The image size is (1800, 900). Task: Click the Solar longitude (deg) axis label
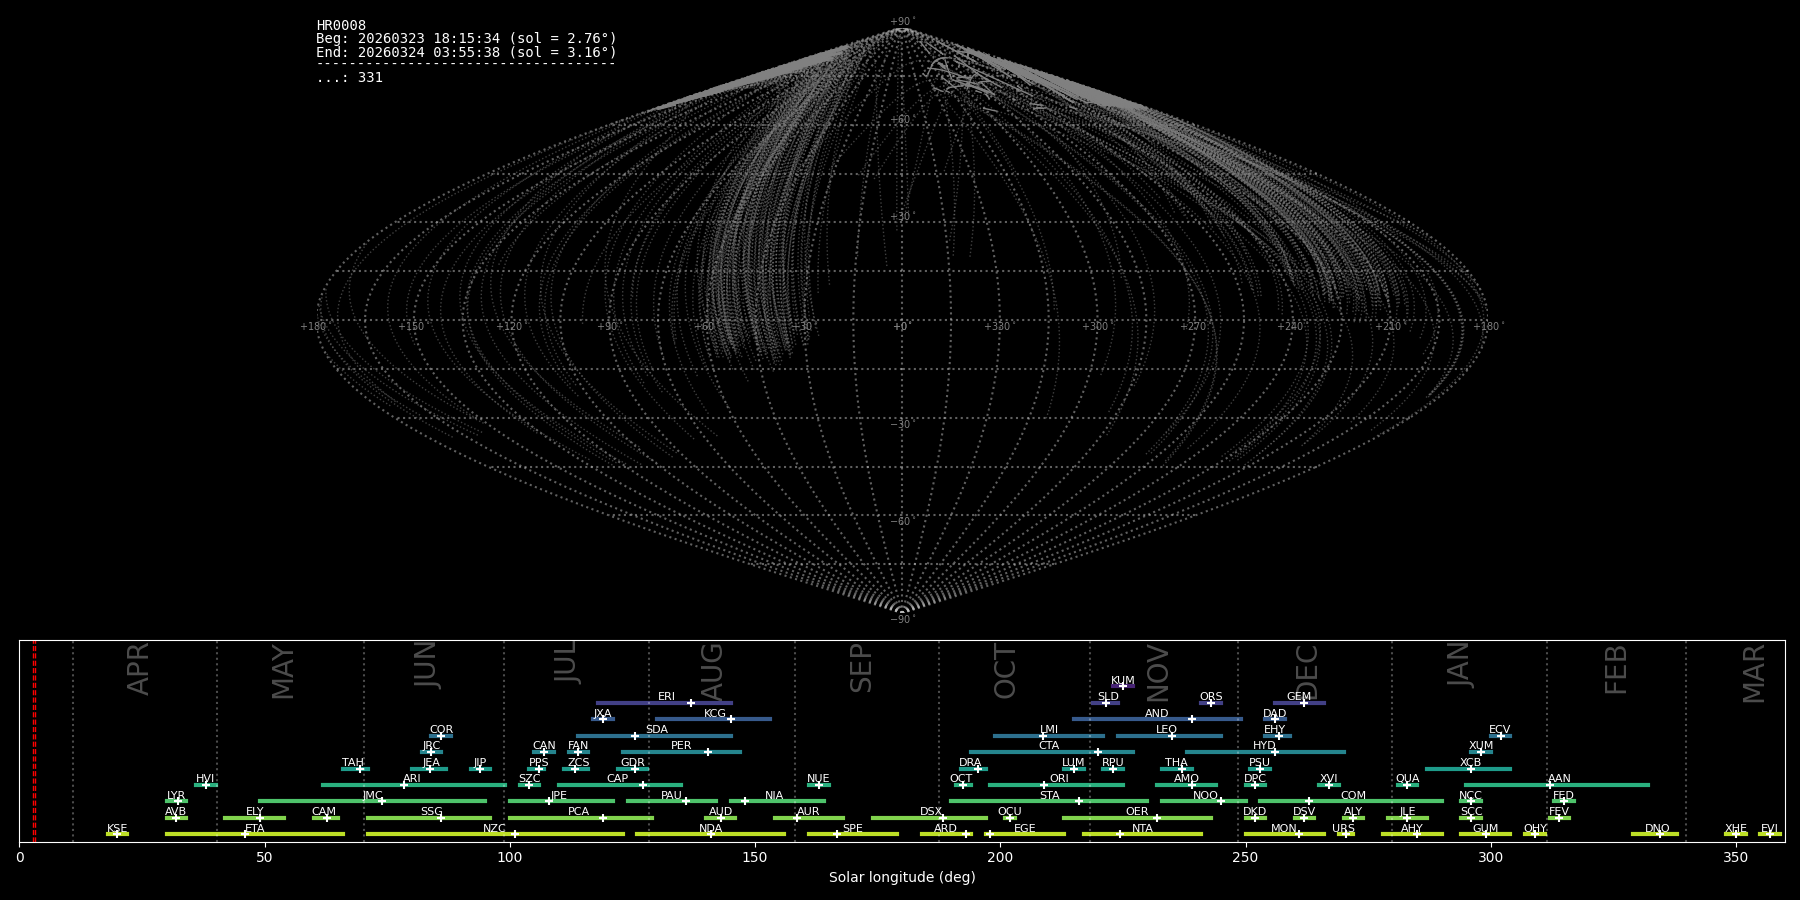[902, 878]
